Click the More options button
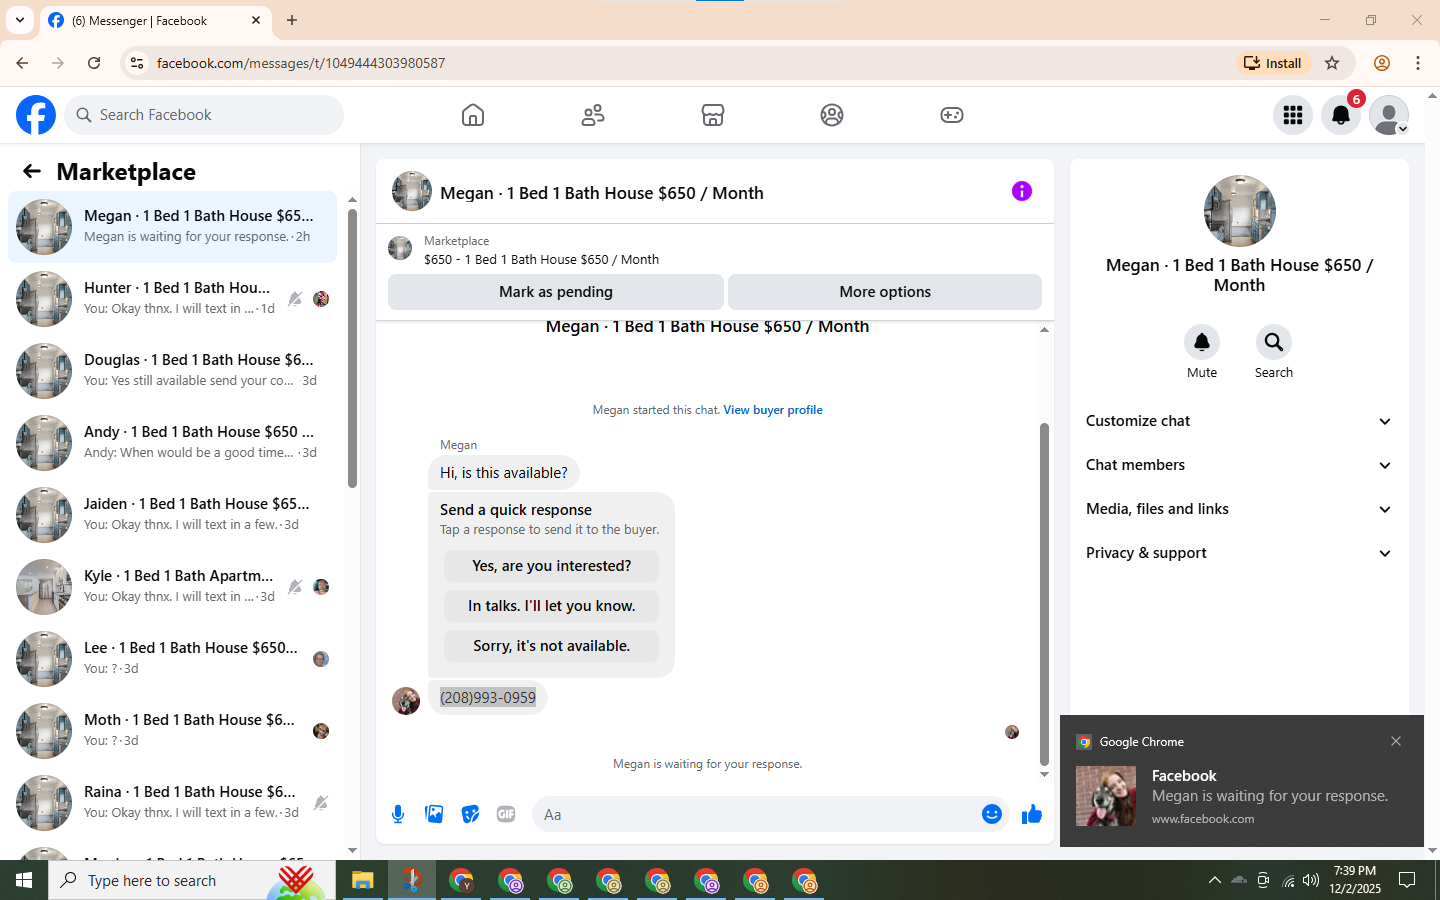1440x900 pixels. pos(885,292)
